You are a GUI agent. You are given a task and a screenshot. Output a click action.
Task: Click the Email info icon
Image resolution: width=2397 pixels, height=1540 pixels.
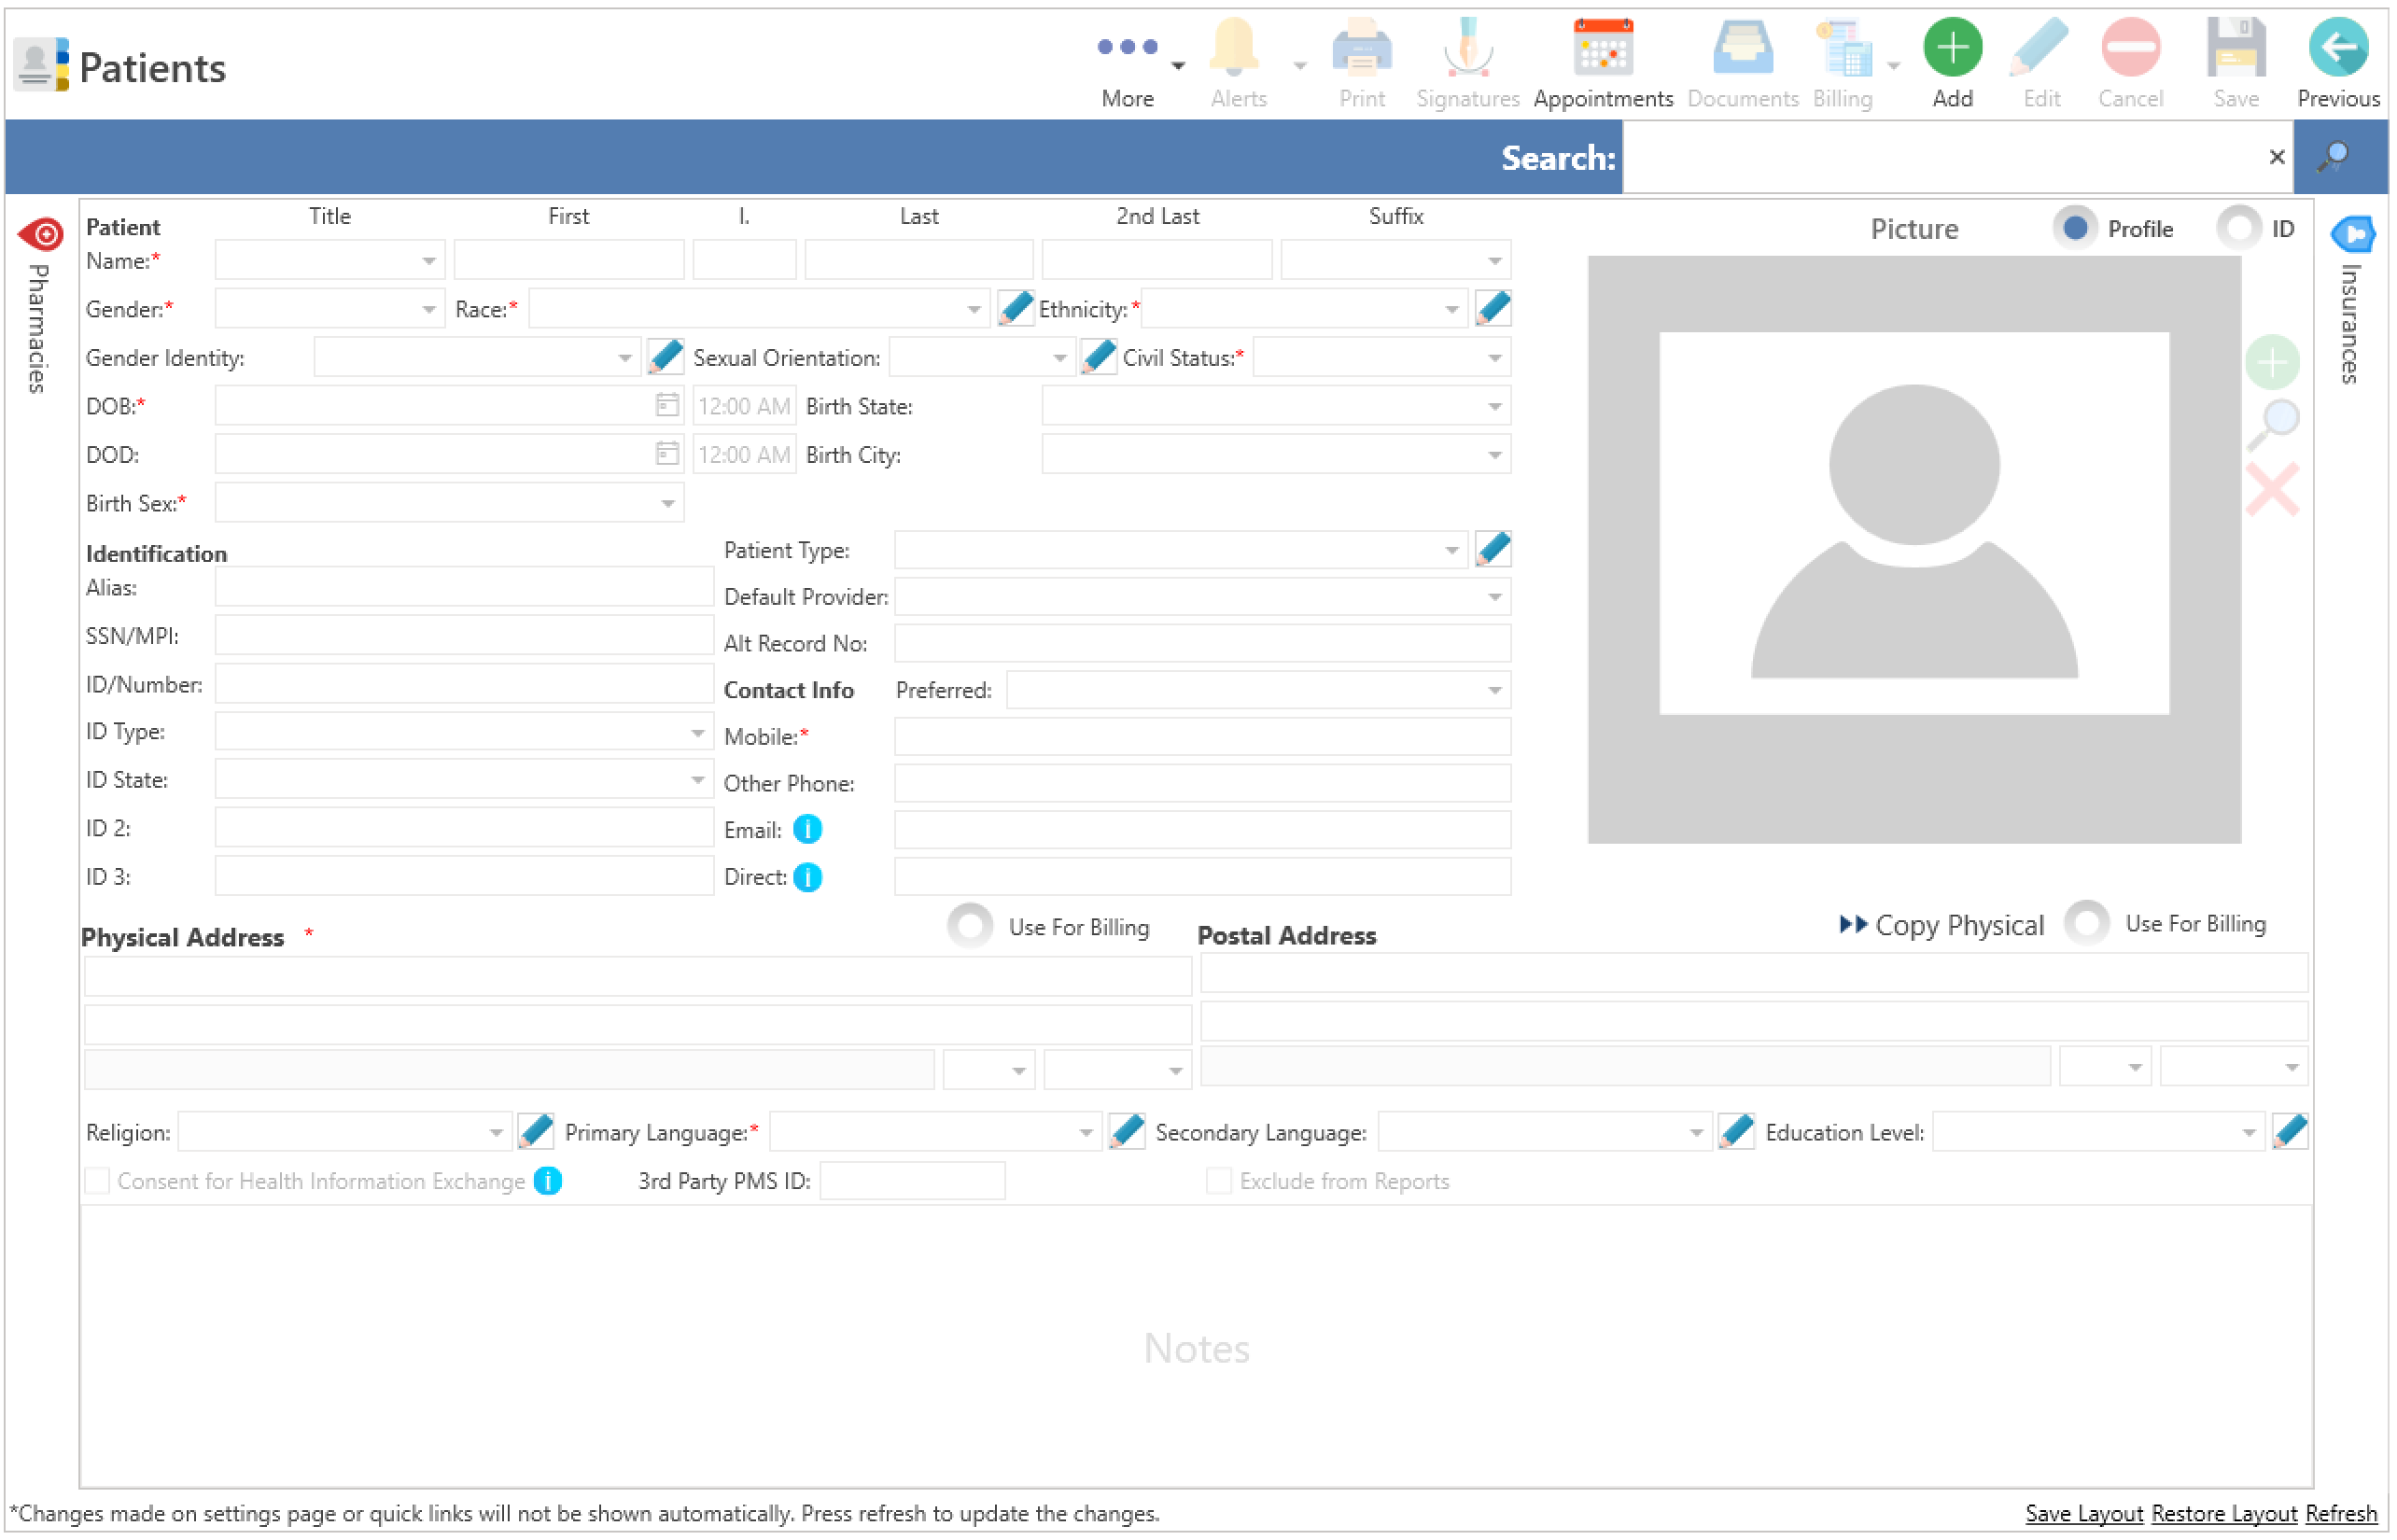coord(808,830)
